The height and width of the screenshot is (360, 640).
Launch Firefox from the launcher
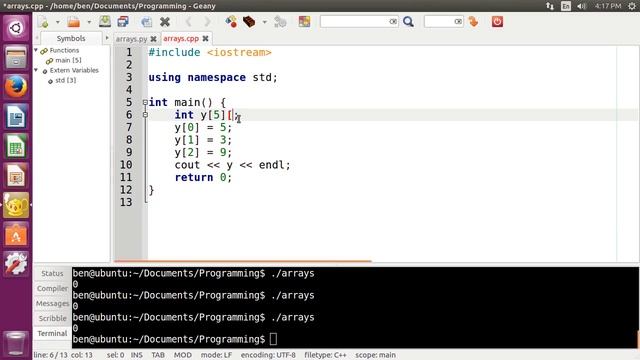pyautogui.click(x=16, y=87)
